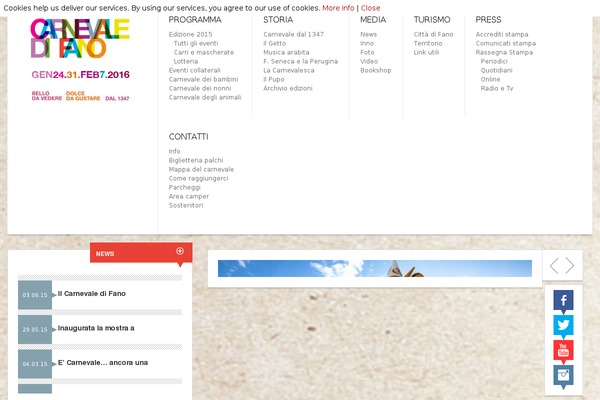Click the plus icon in News header

(180, 251)
